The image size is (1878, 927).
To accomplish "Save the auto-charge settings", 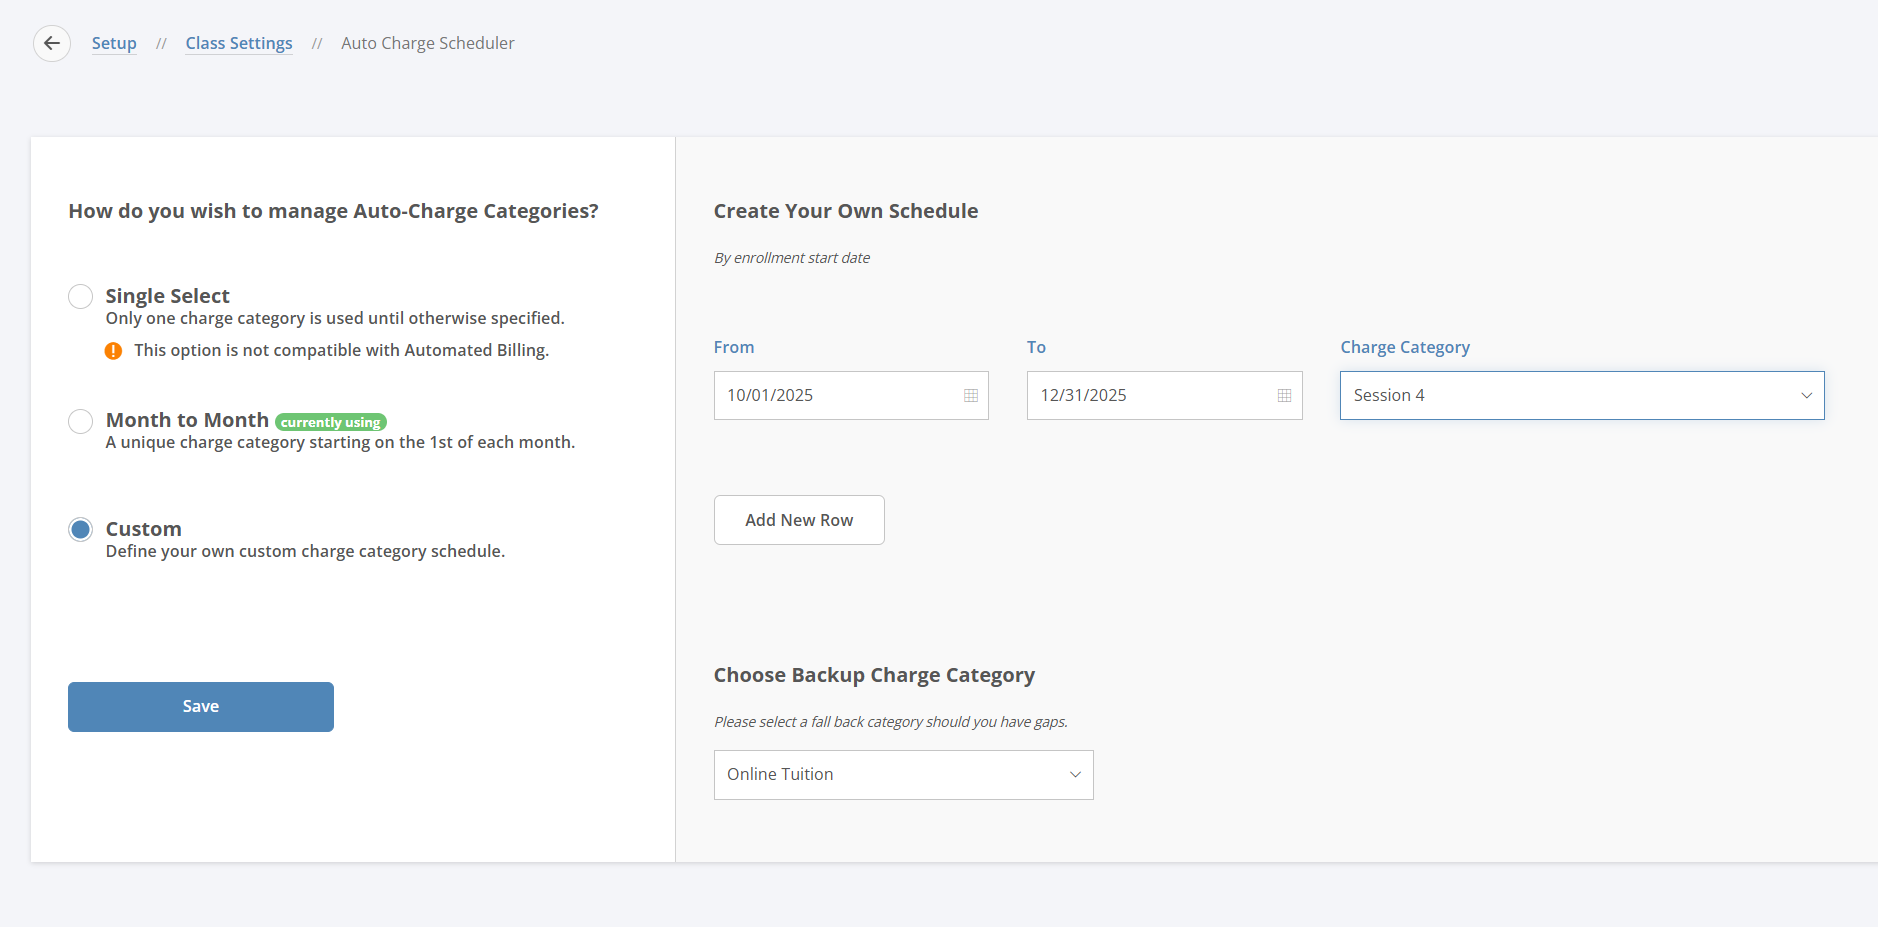I will click(x=201, y=707).
